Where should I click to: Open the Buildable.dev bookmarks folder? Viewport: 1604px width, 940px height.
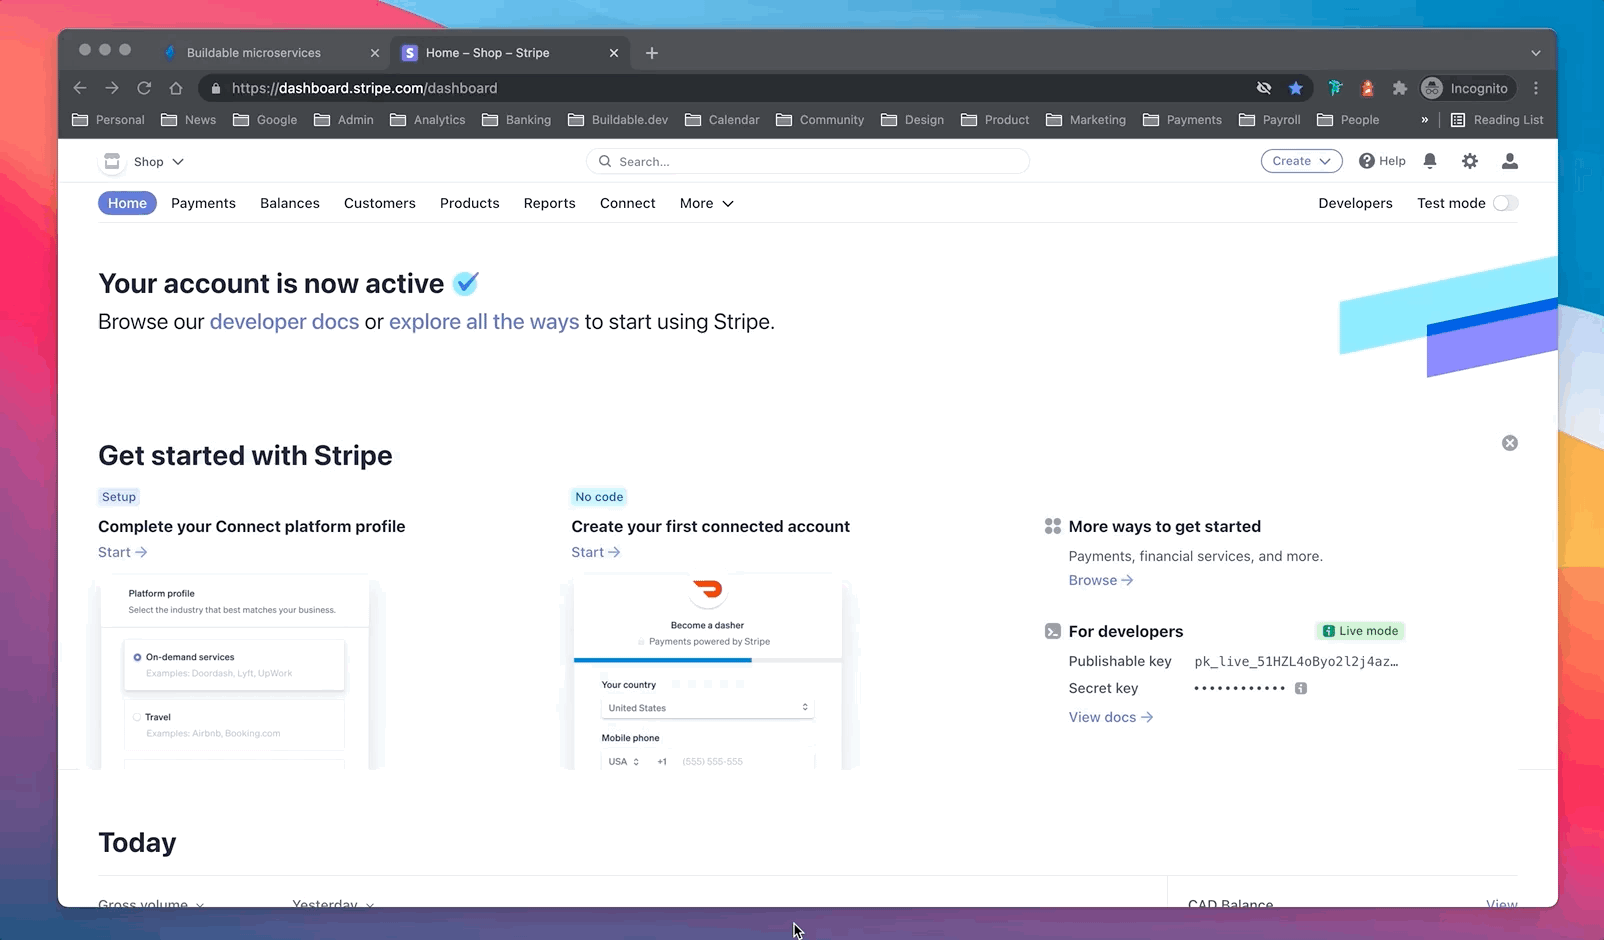(x=618, y=120)
